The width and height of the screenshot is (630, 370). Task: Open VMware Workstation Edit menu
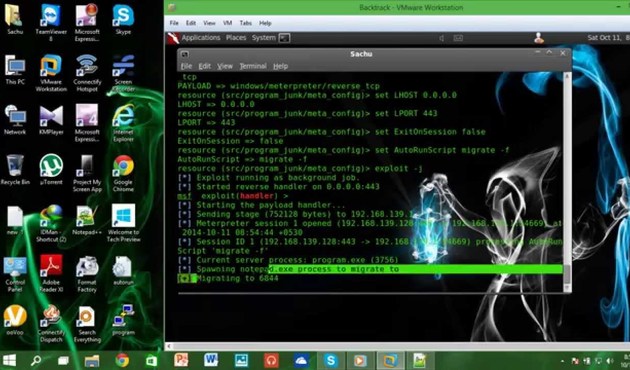pyautogui.click(x=191, y=23)
